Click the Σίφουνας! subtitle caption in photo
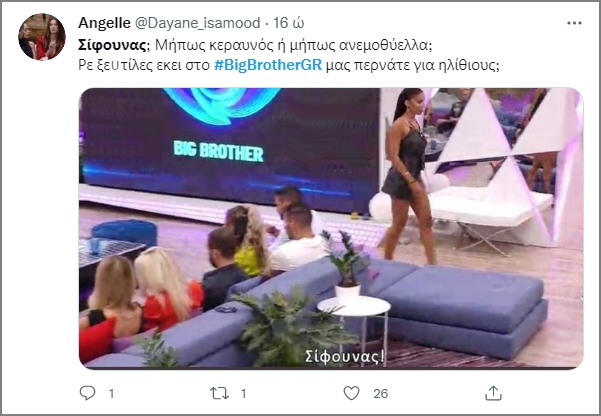The height and width of the screenshot is (416, 601). click(345, 357)
